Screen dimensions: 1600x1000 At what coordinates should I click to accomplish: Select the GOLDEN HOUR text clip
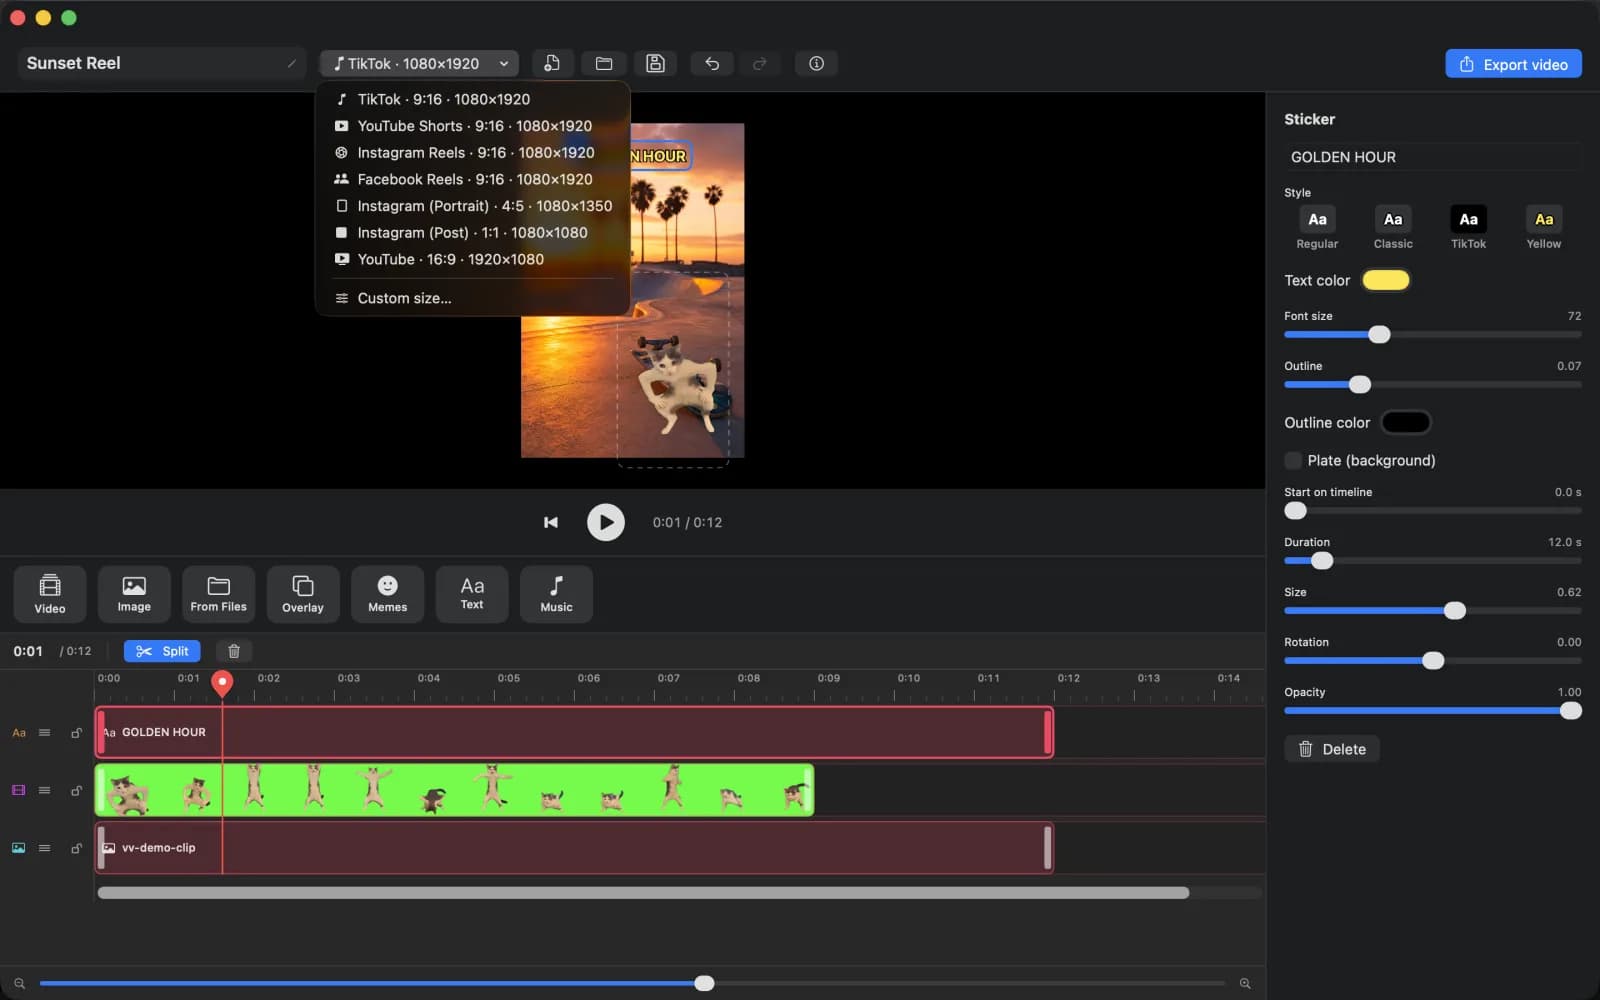point(574,732)
